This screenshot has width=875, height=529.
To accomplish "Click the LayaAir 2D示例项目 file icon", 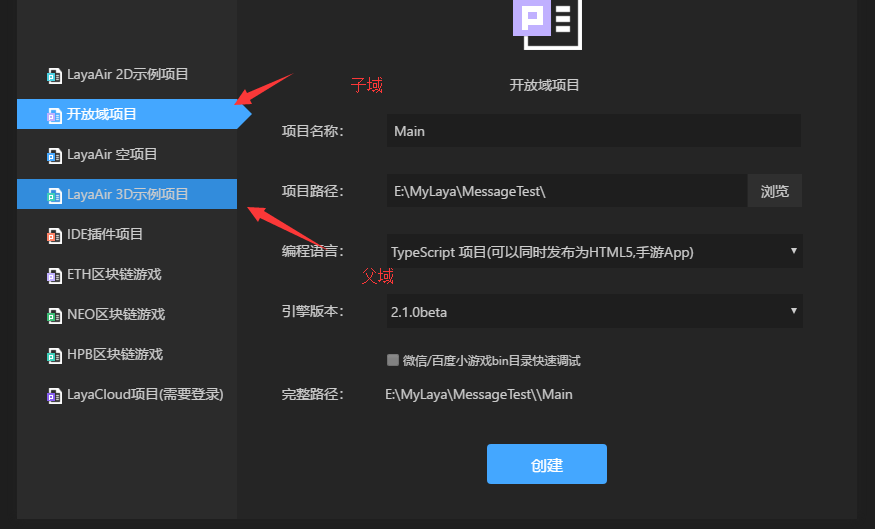I will click(54, 75).
